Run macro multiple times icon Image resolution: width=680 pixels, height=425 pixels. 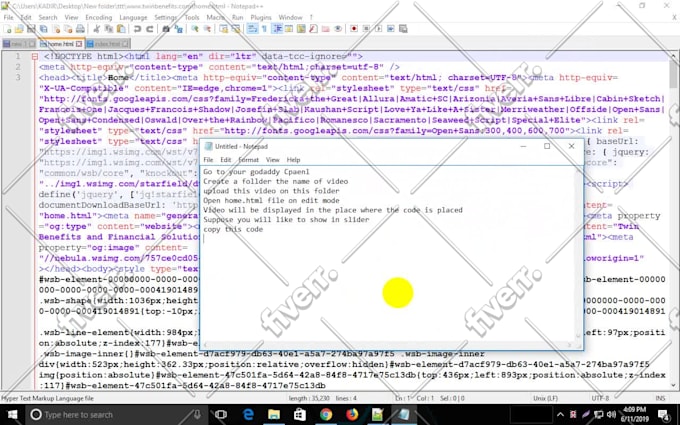391,29
